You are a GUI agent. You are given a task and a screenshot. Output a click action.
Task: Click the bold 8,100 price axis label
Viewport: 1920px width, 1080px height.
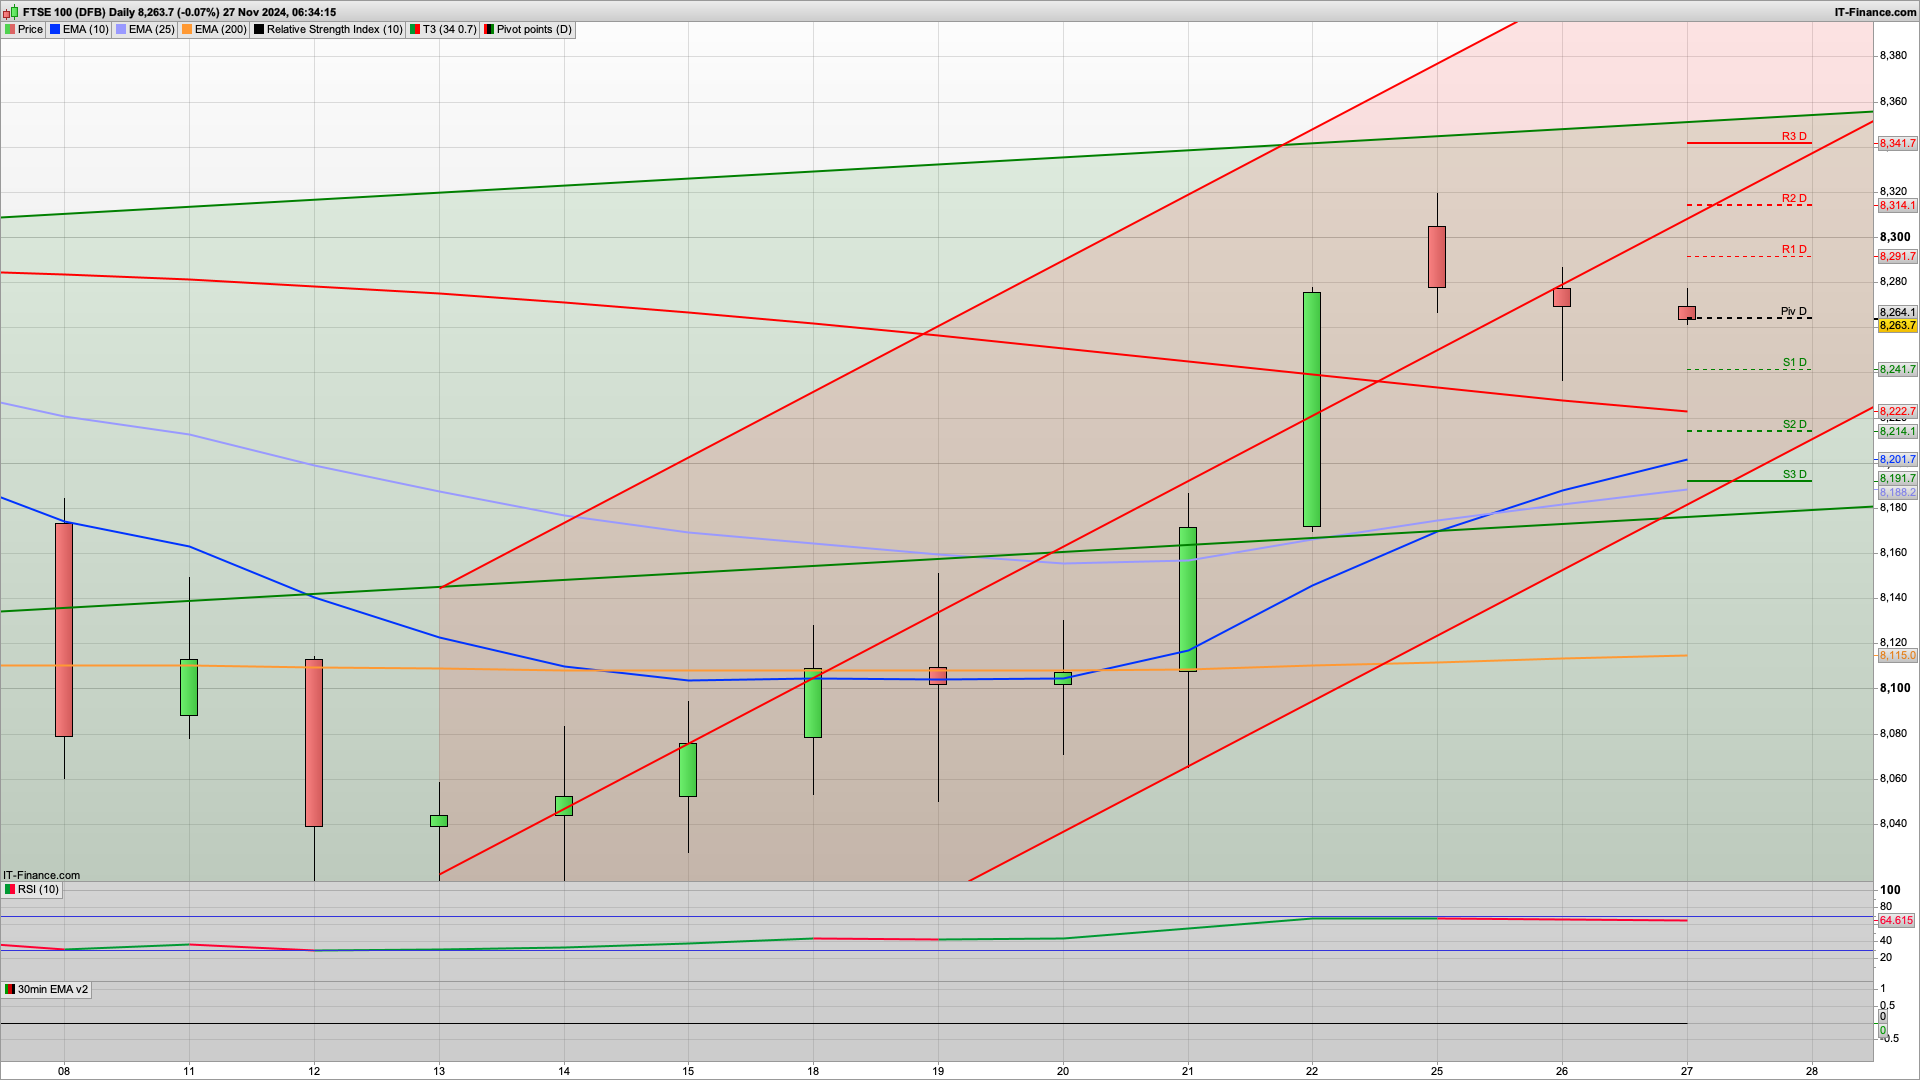click(x=1895, y=688)
